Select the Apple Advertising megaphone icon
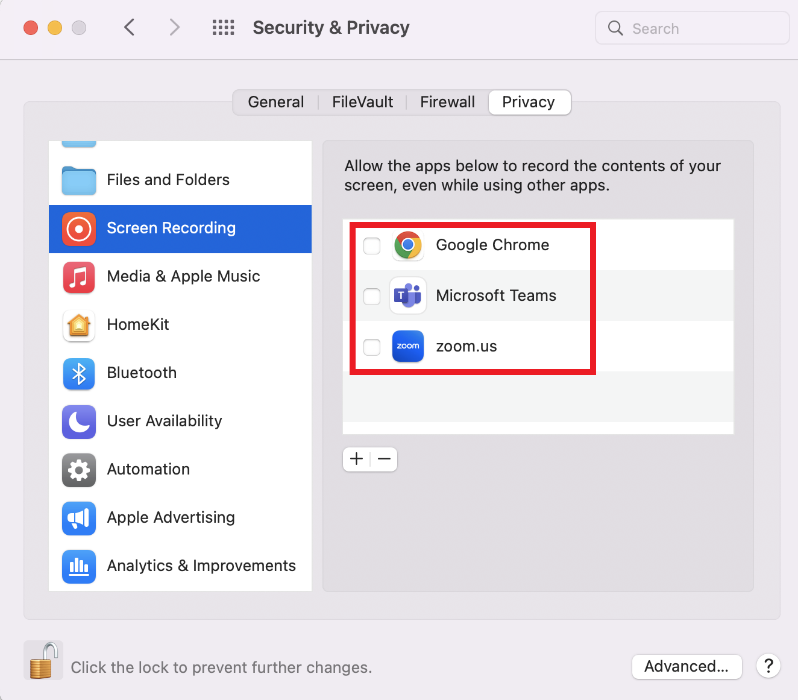 (x=79, y=517)
